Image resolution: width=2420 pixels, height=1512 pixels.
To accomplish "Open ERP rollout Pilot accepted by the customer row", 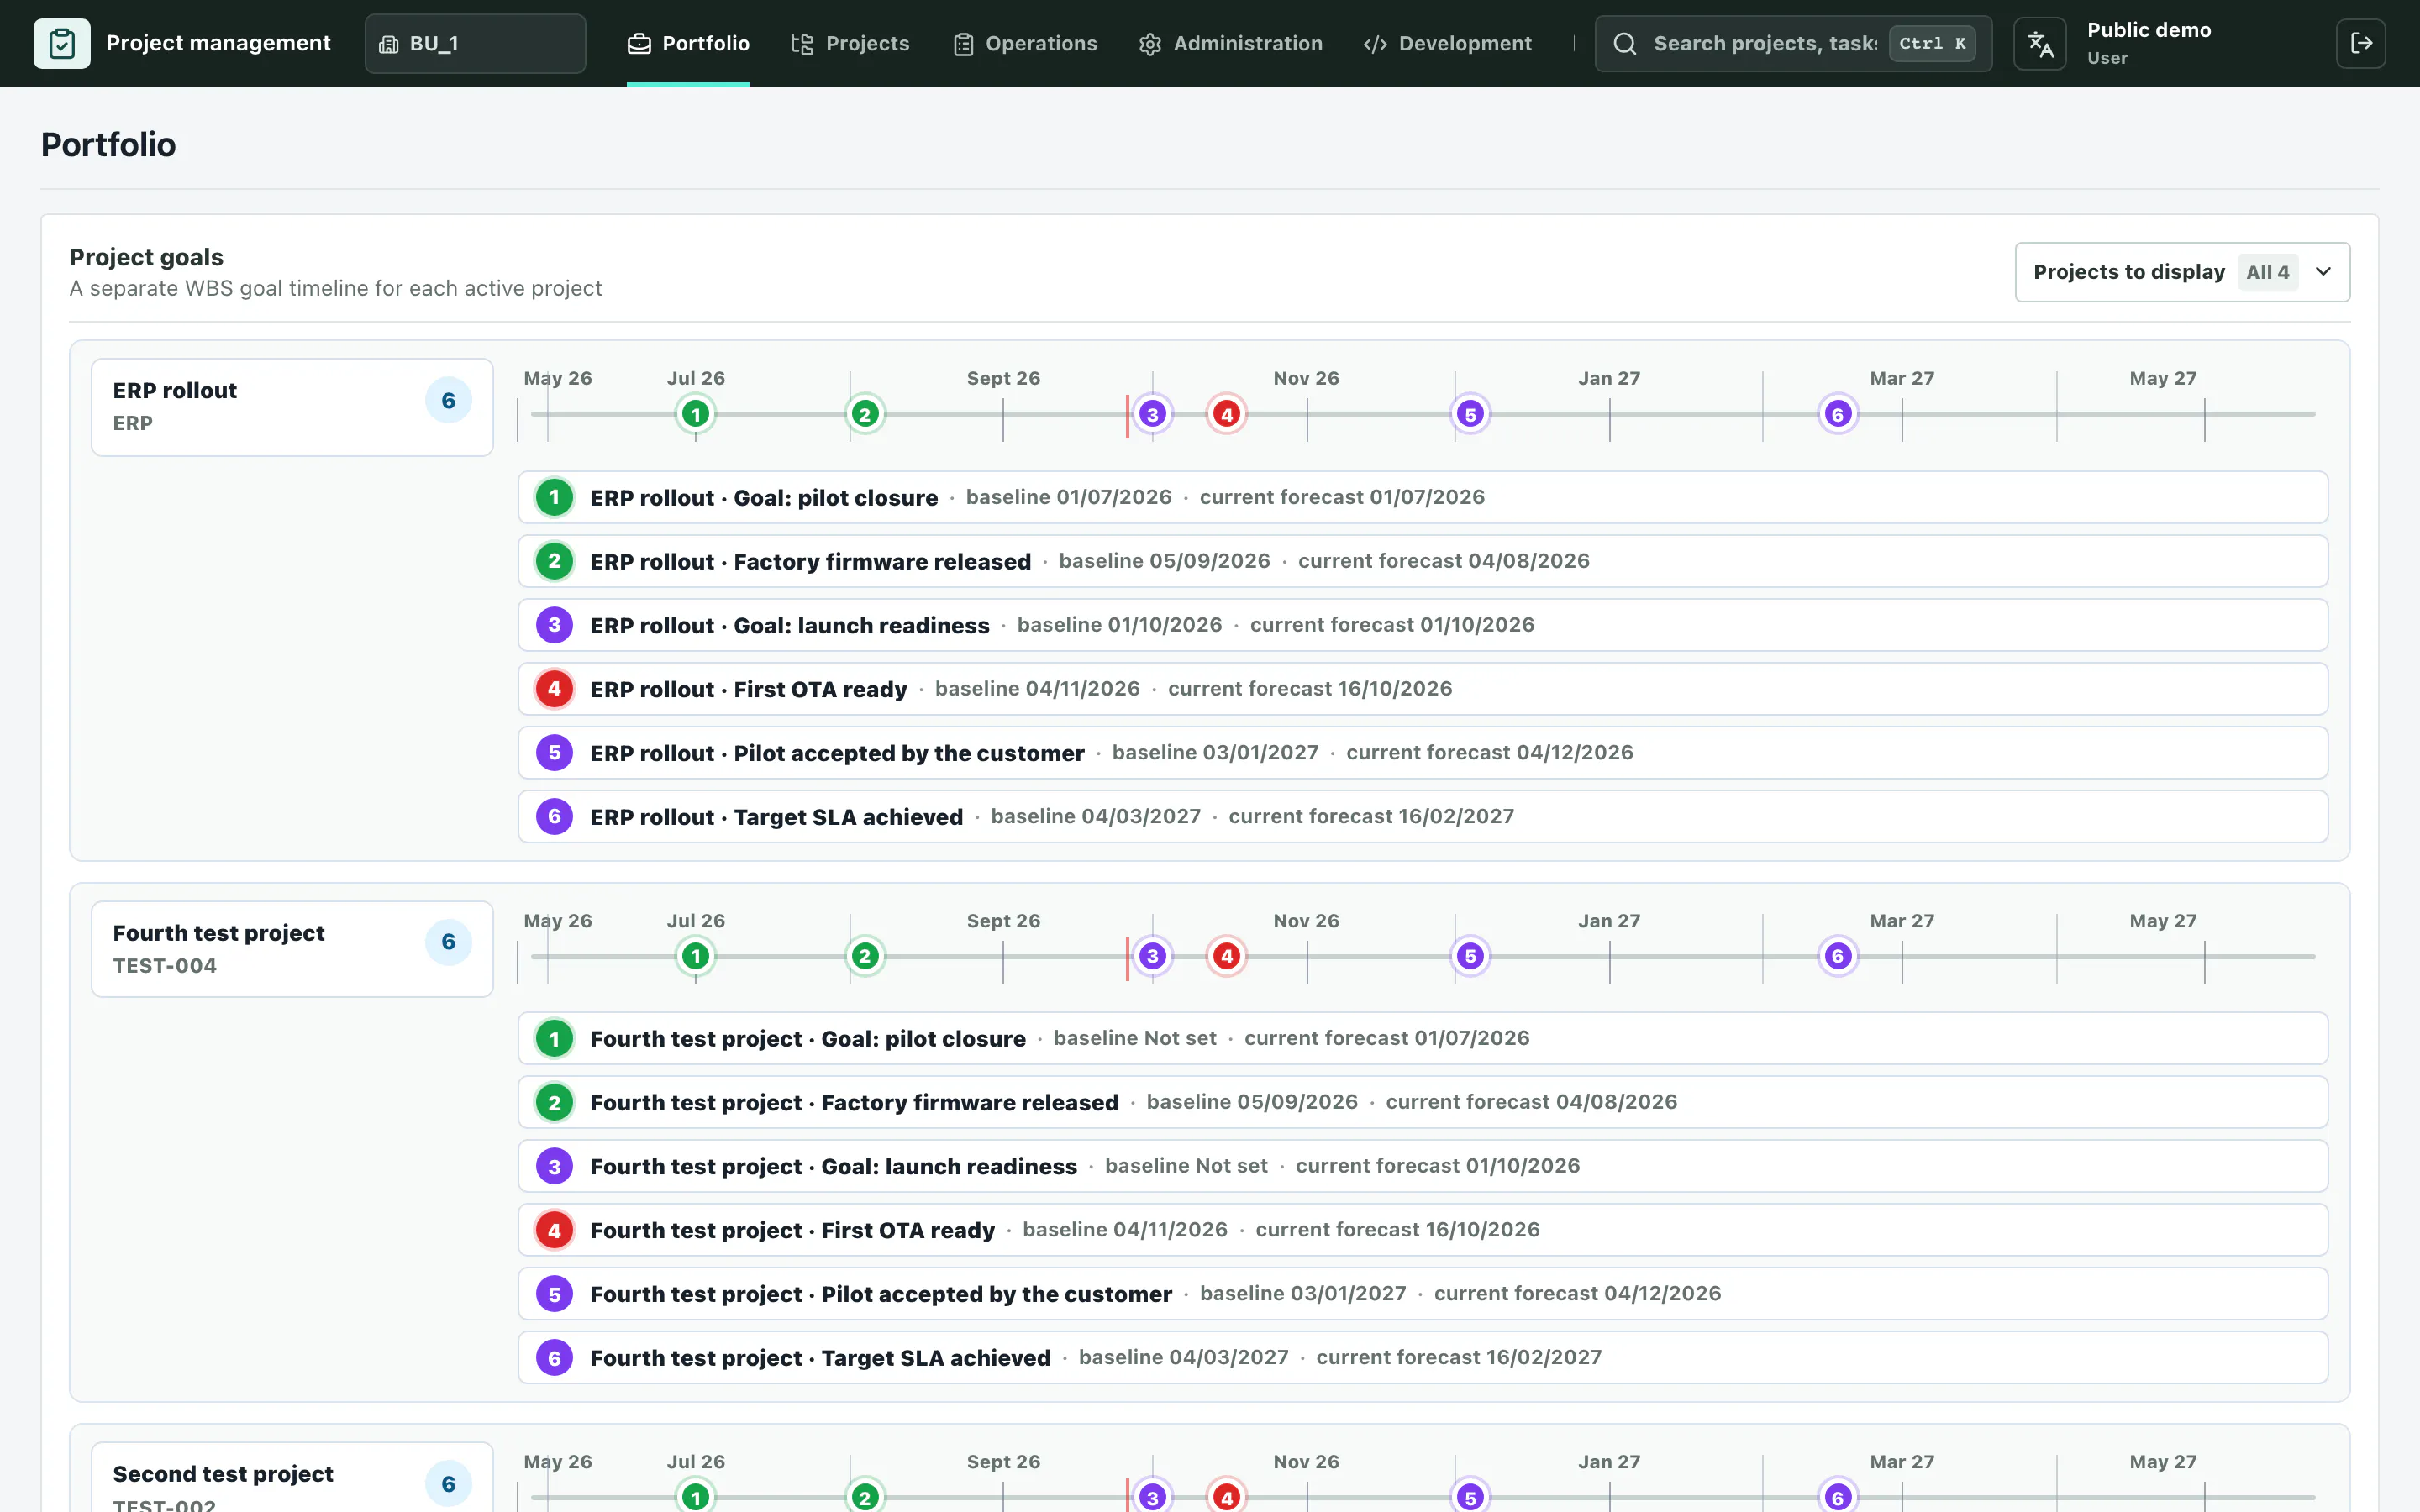I will [1422, 753].
